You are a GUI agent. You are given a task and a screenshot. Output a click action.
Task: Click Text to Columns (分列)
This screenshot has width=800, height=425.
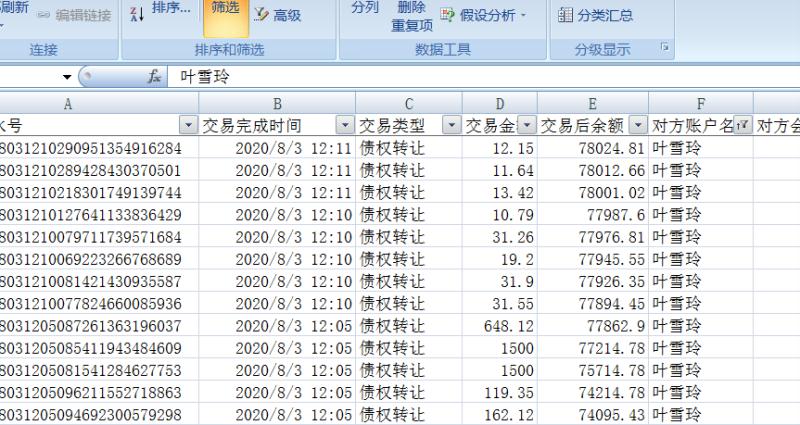pyautogui.click(x=365, y=8)
